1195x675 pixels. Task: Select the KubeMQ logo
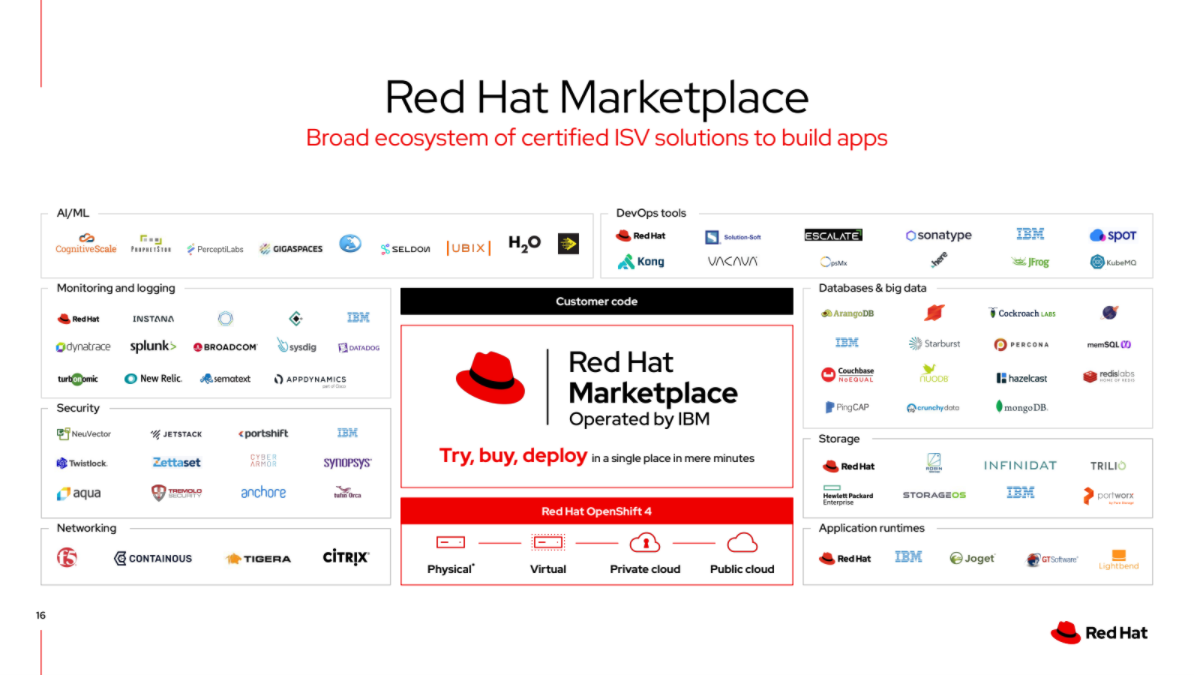(x=1113, y=262)
